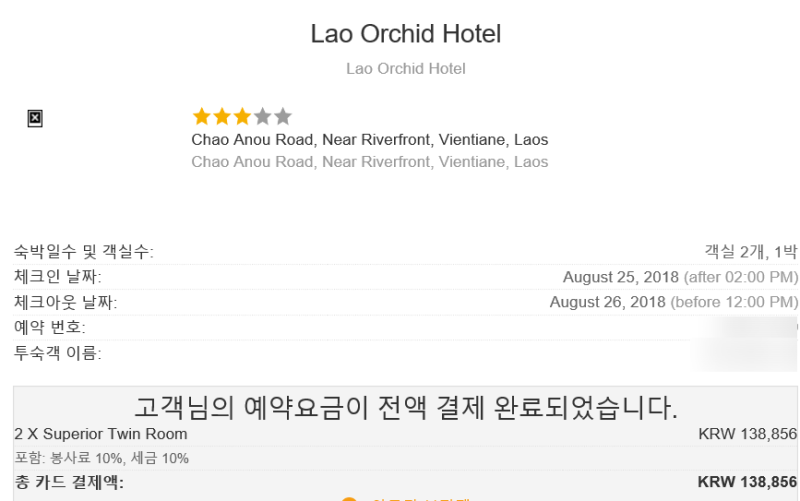
Task: Click the 2 X Superior Twin Room line
Action: (101, 434)
